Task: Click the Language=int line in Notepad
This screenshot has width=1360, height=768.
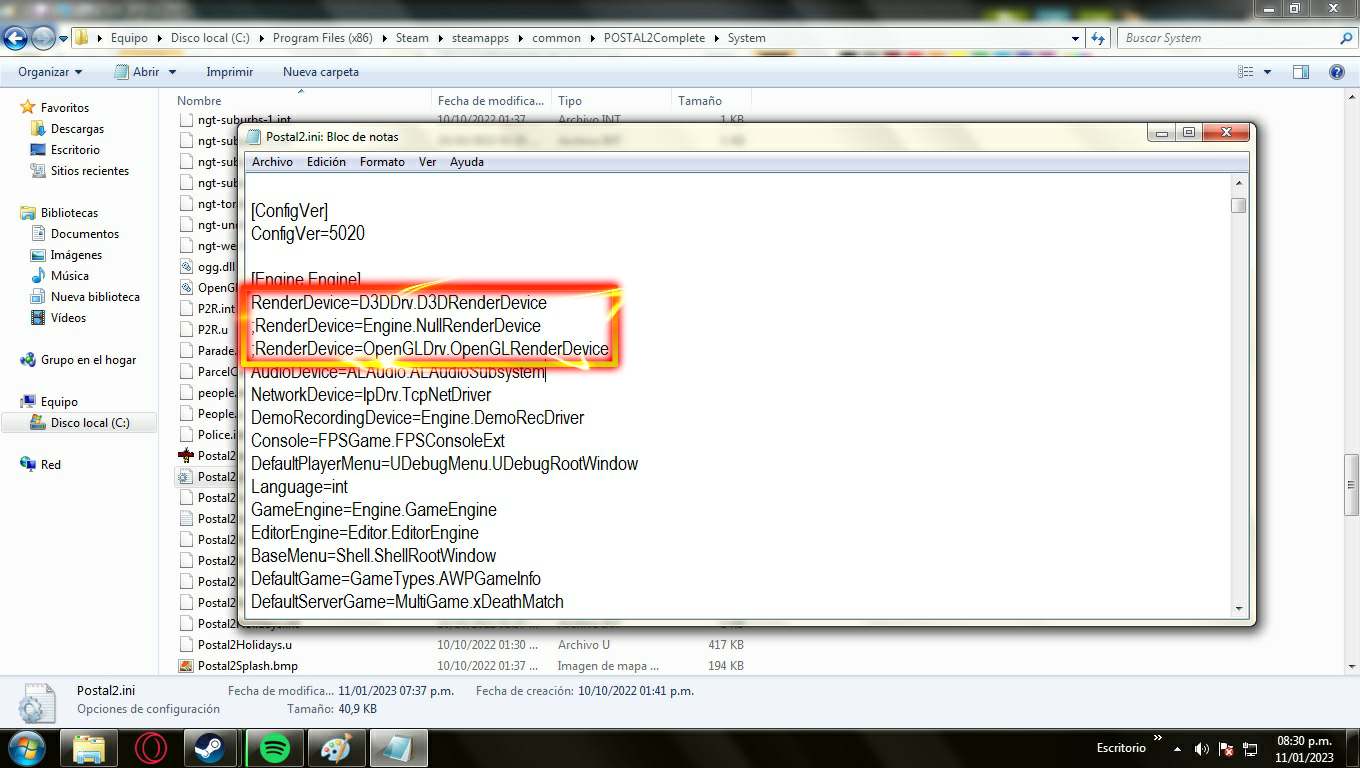Action: (299, 487)
